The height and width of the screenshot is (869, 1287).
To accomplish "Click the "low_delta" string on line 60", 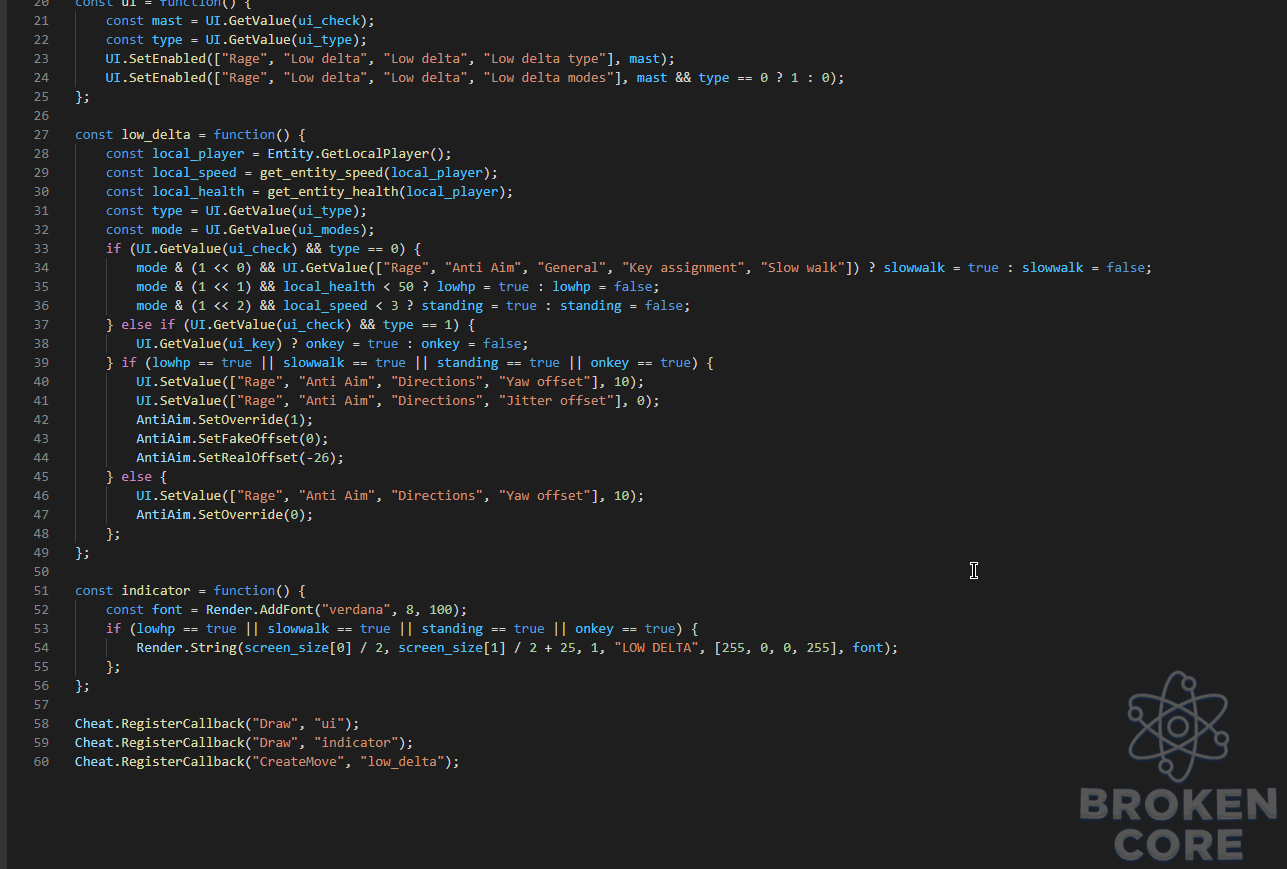I will click(x=402, y=762).
